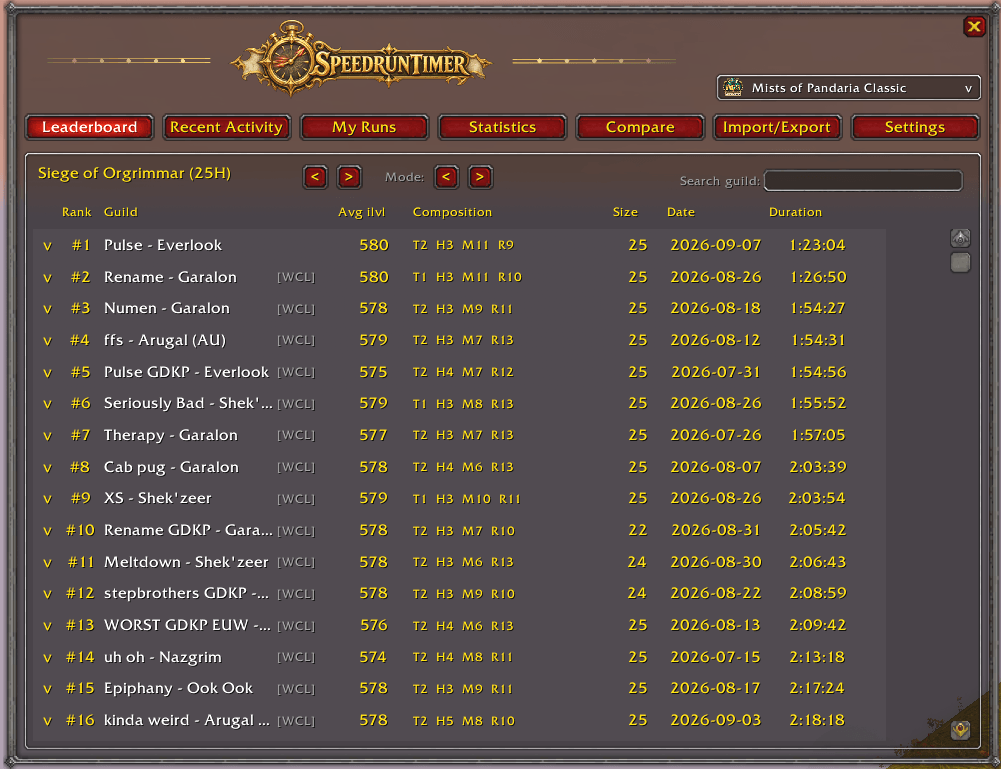The height and width of the screenshot is (769, 1001).
Task: Switch to the Recent Activity tab
Action: click(227, 127)
